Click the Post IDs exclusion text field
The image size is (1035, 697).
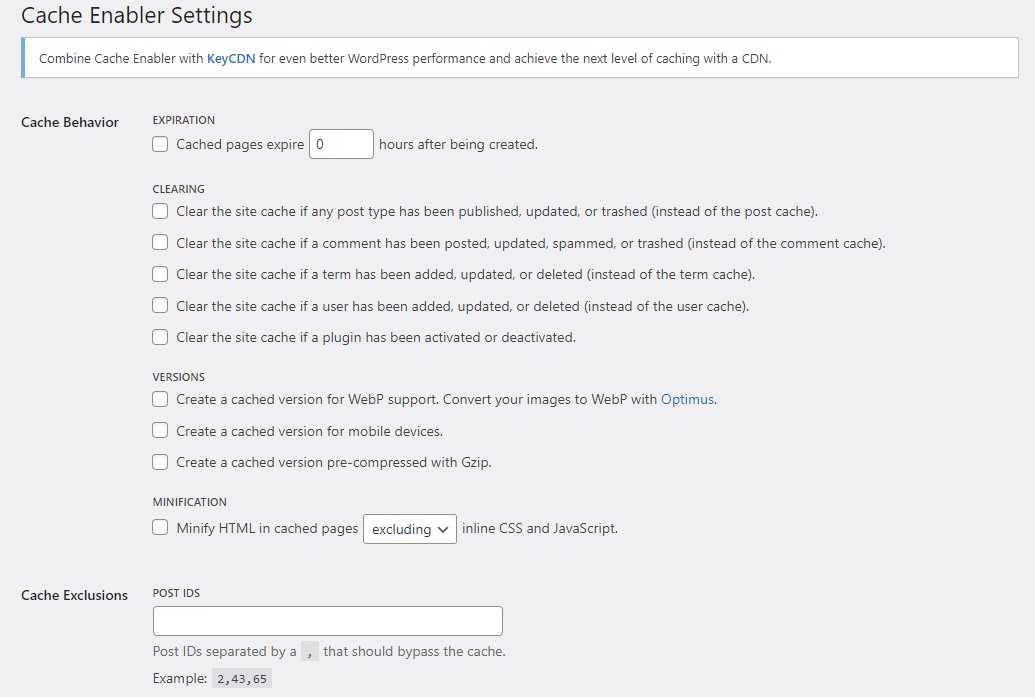click(327, 621)
